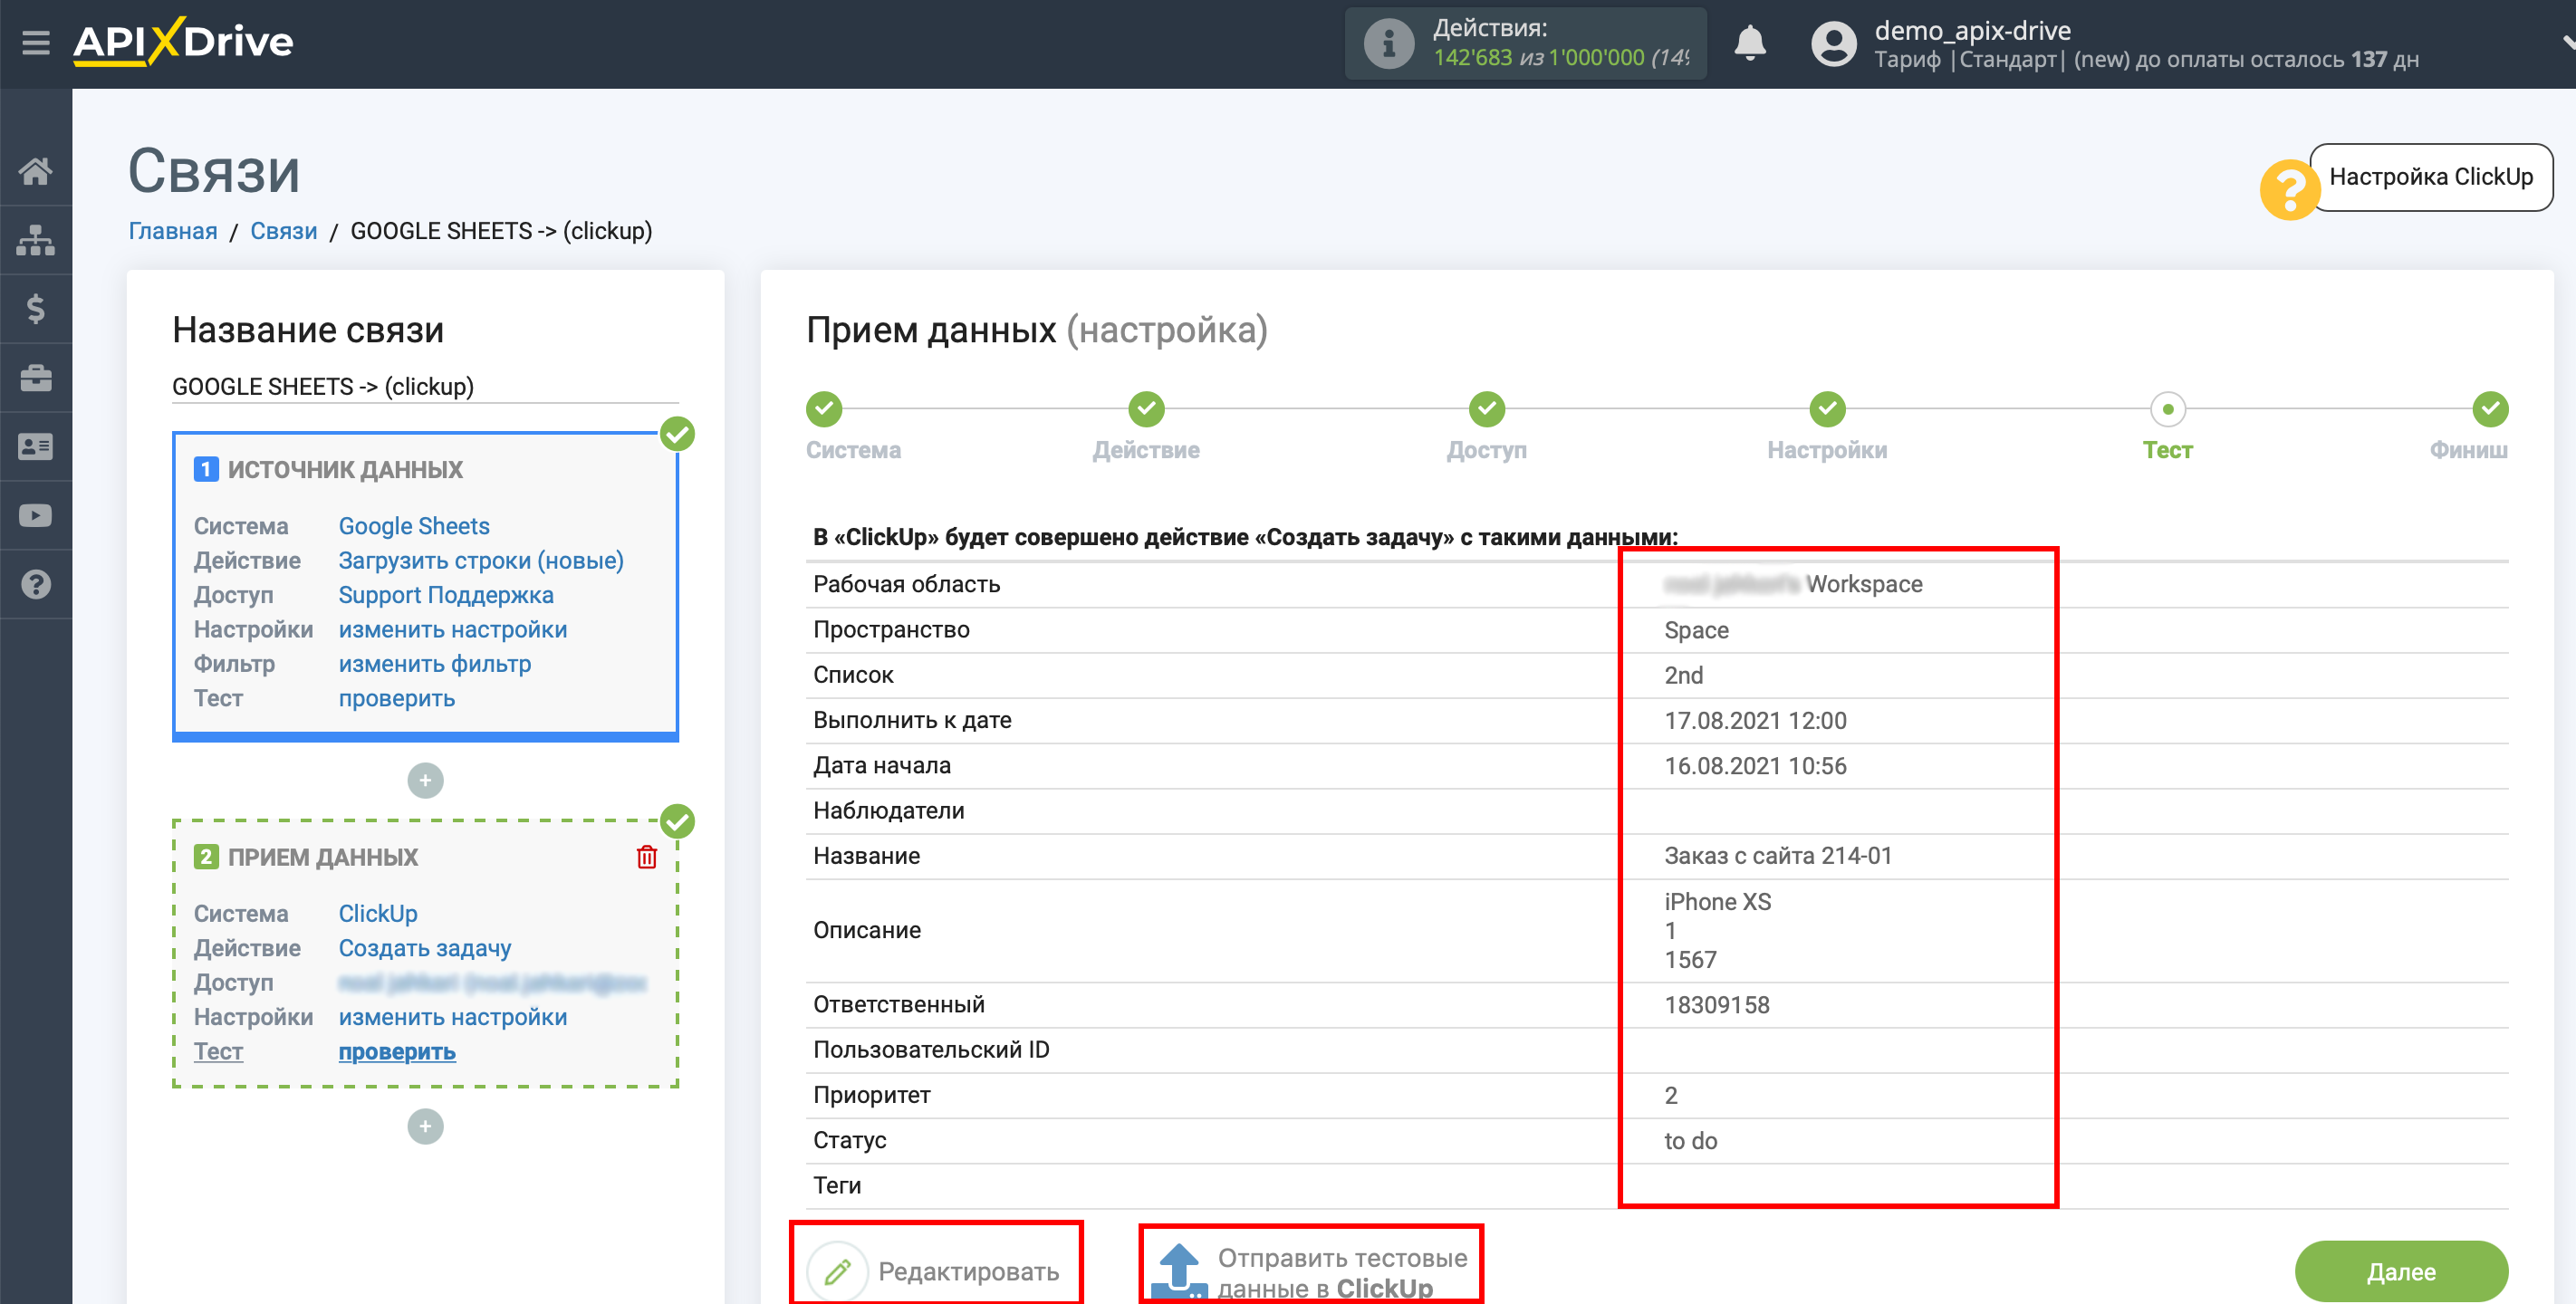Click the pencil edit icon

[x=837, y=1271]
